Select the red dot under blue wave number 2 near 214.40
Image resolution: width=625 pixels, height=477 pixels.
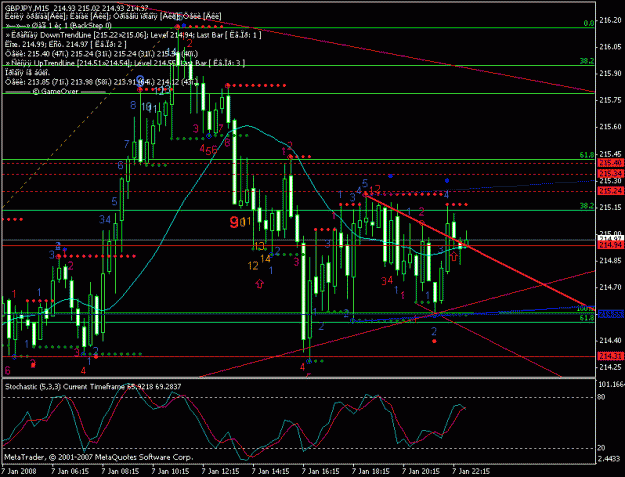(434, 341)
